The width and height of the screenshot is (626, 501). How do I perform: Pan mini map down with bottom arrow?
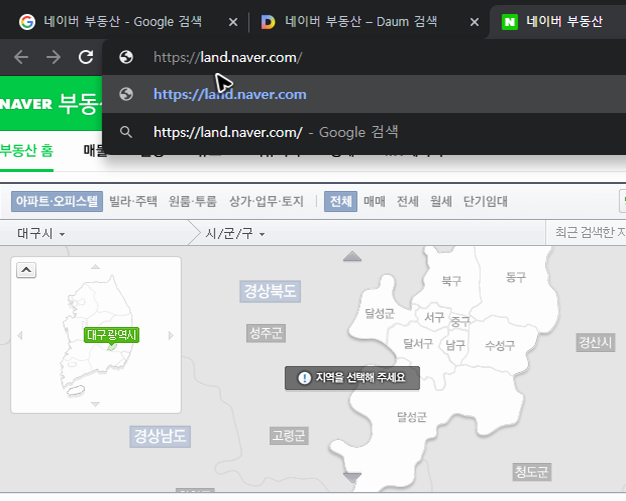[x=95, y=404]
